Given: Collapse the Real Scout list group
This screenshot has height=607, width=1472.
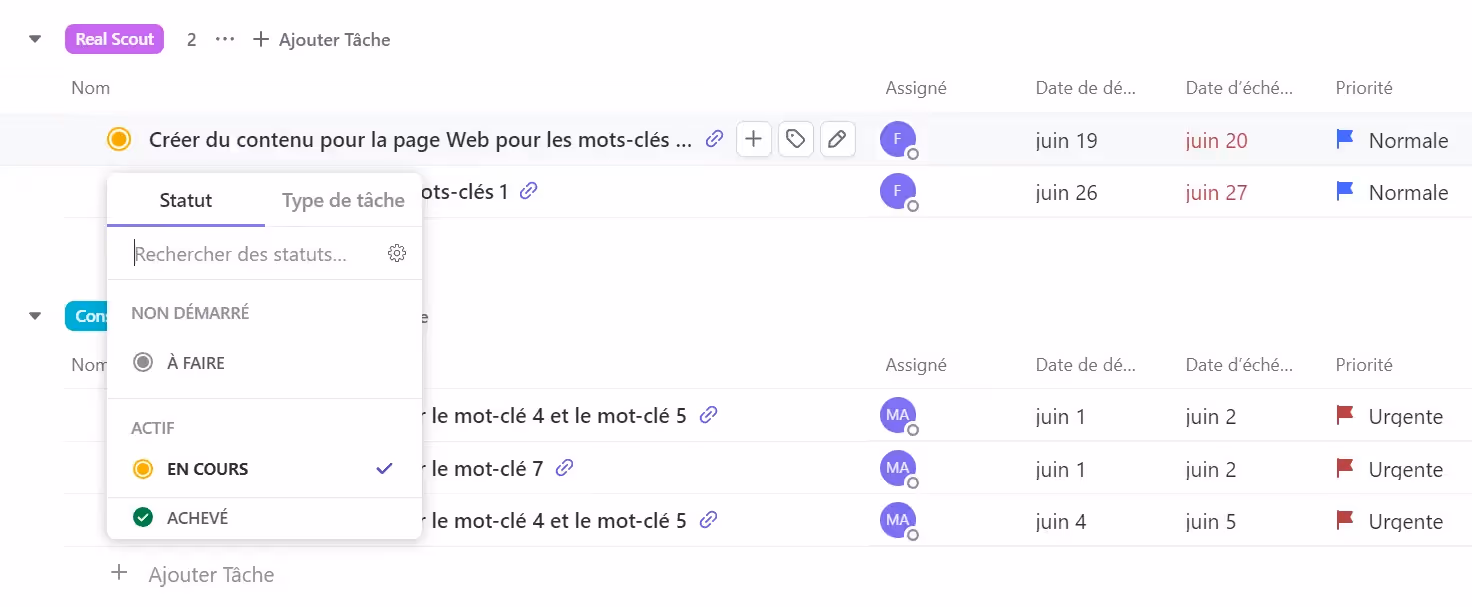Looking at the screenshot, I should click(34, 38).
